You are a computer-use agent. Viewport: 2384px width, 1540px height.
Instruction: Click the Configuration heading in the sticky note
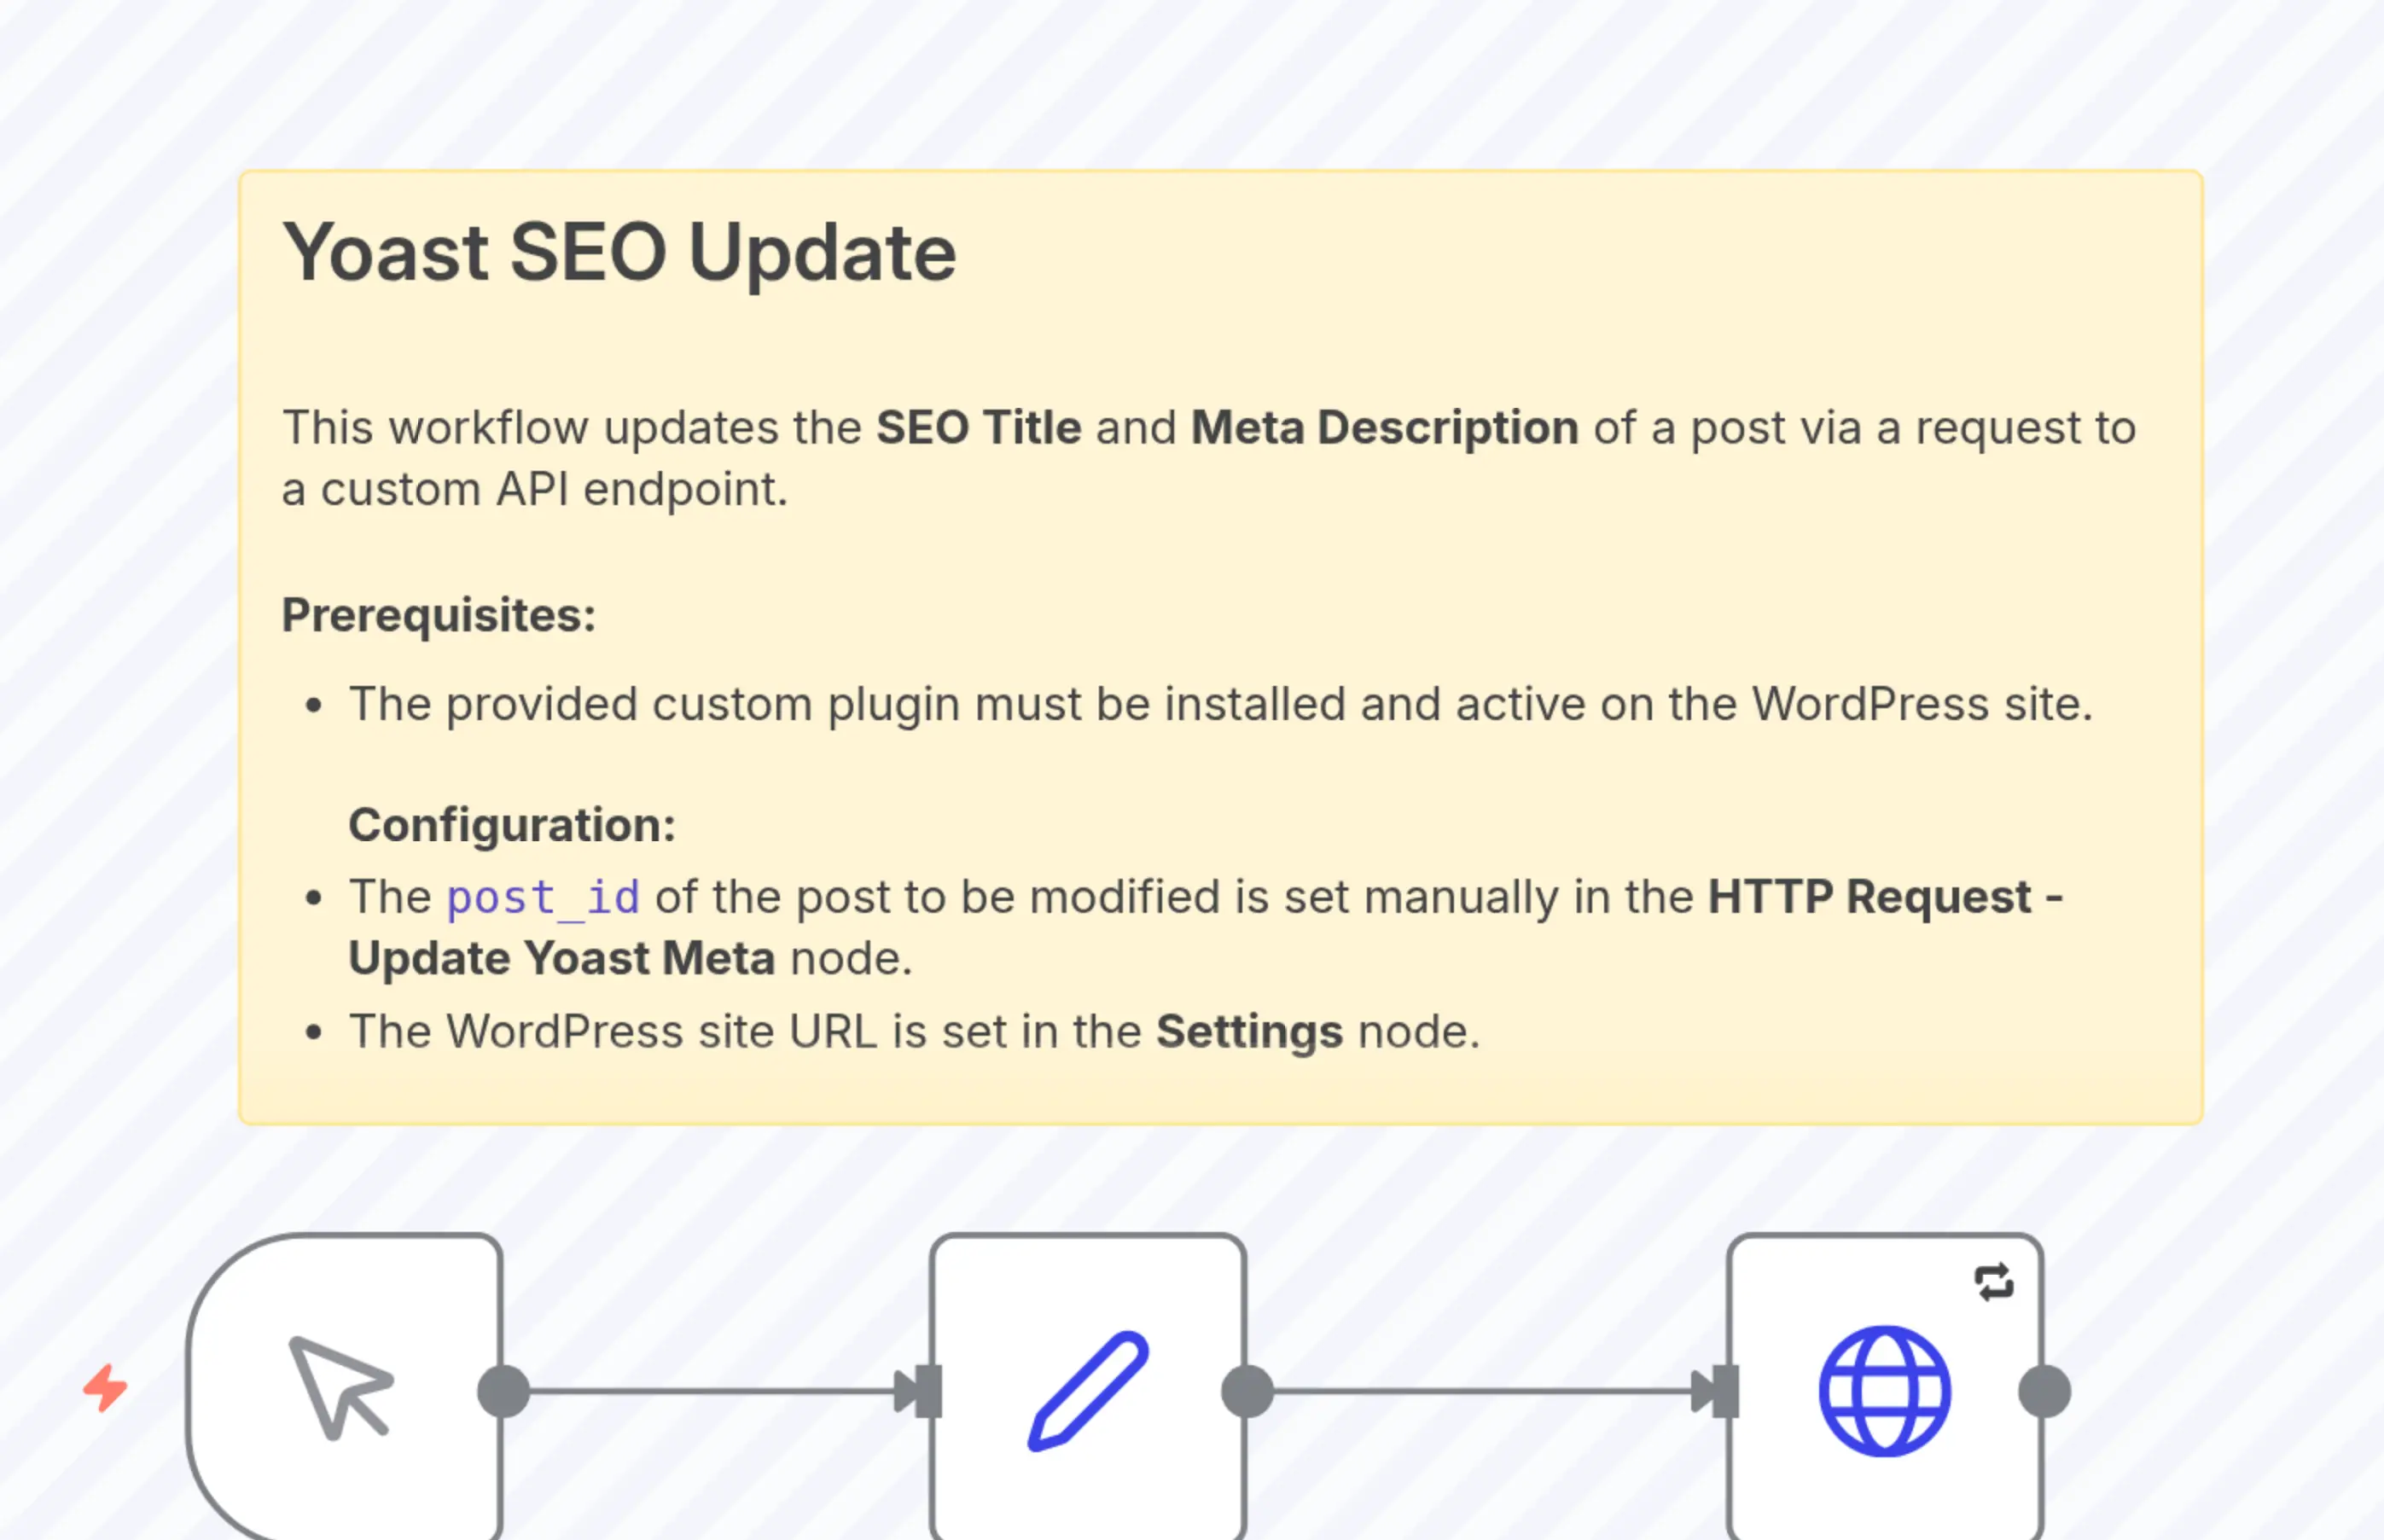tap(511, 824)
